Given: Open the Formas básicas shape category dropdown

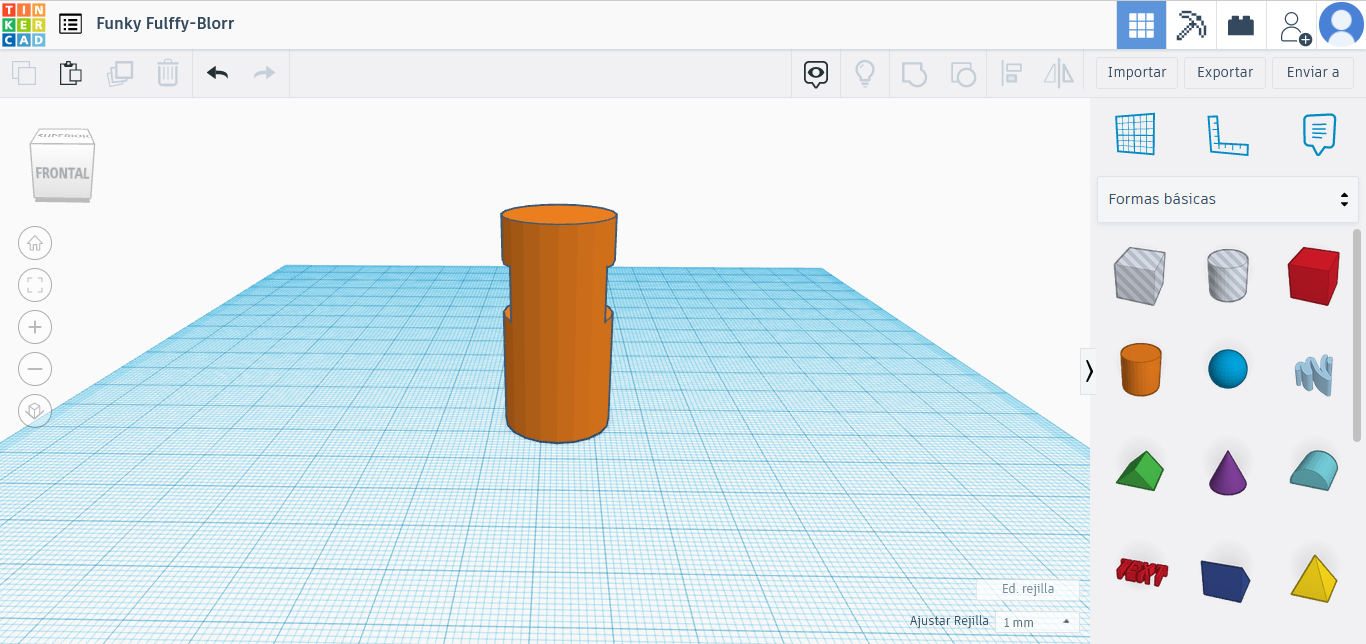Looking at the screenshot, I should (1228, 199).
